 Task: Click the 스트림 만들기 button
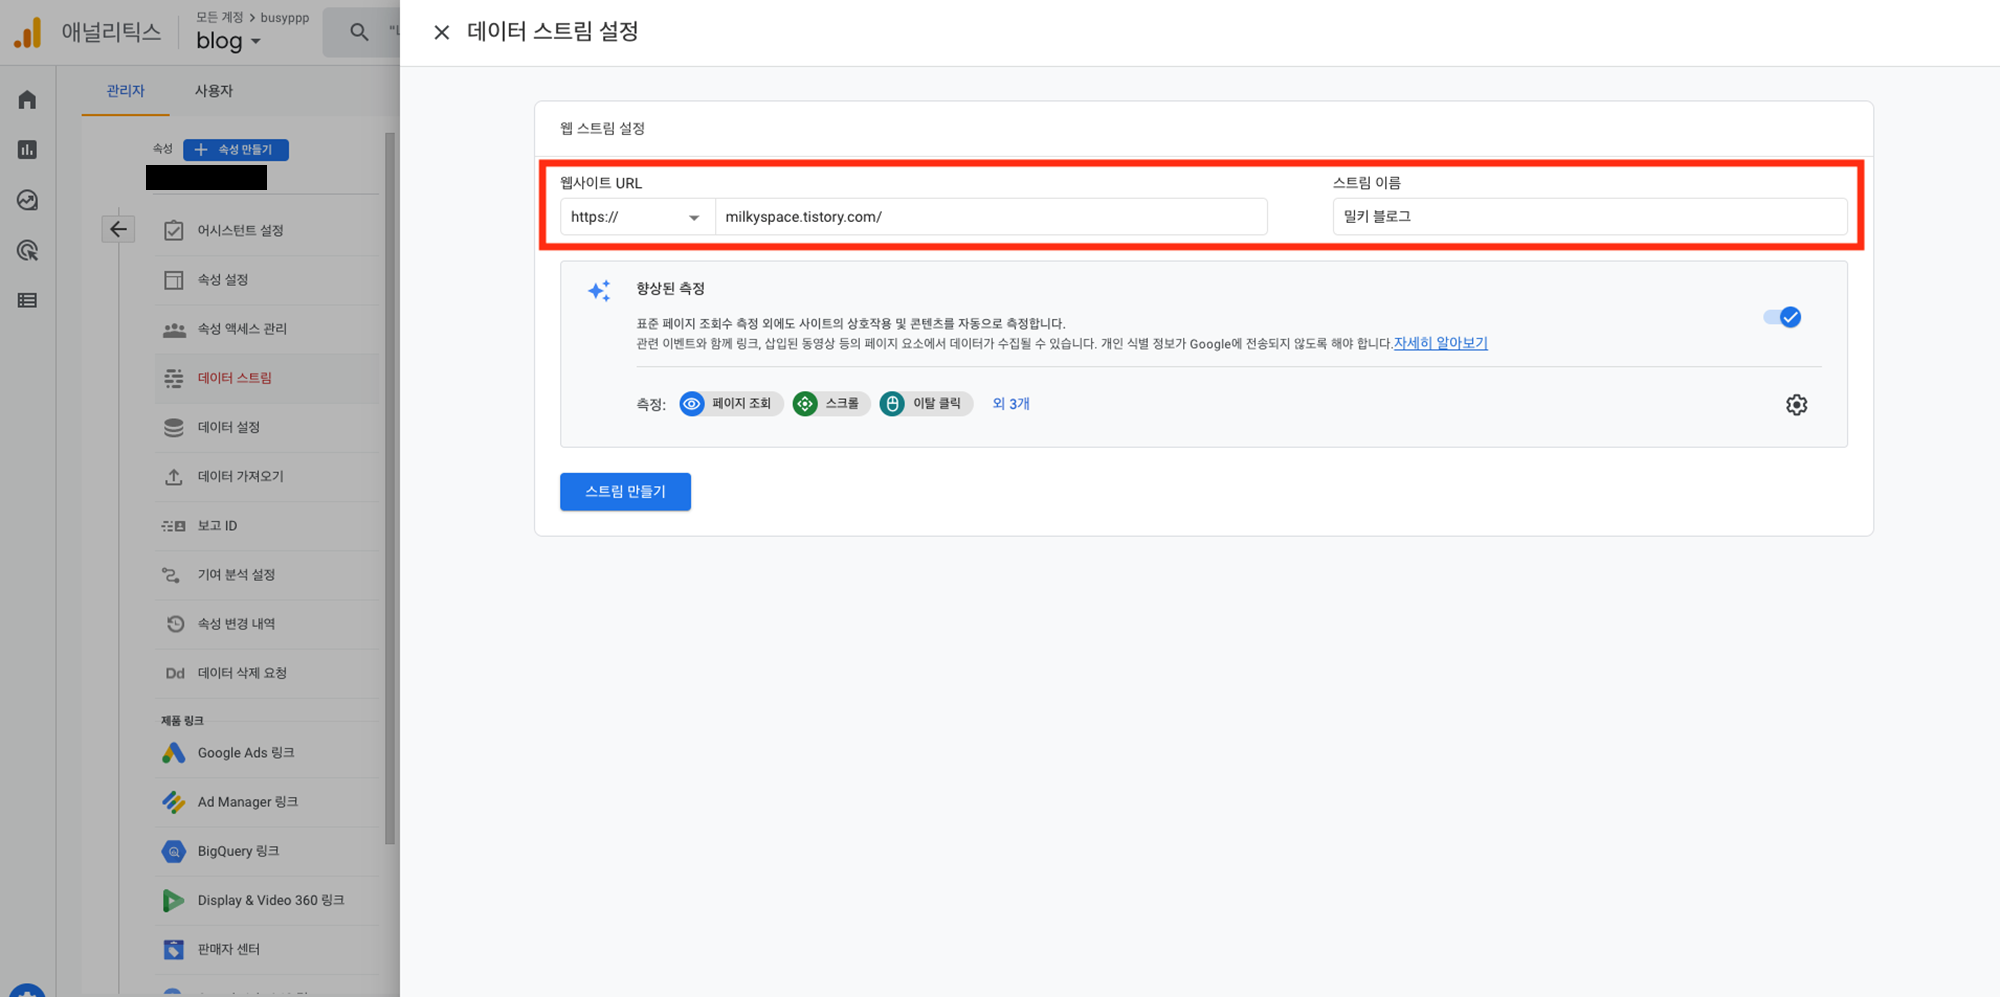click(x=625, y=491)
